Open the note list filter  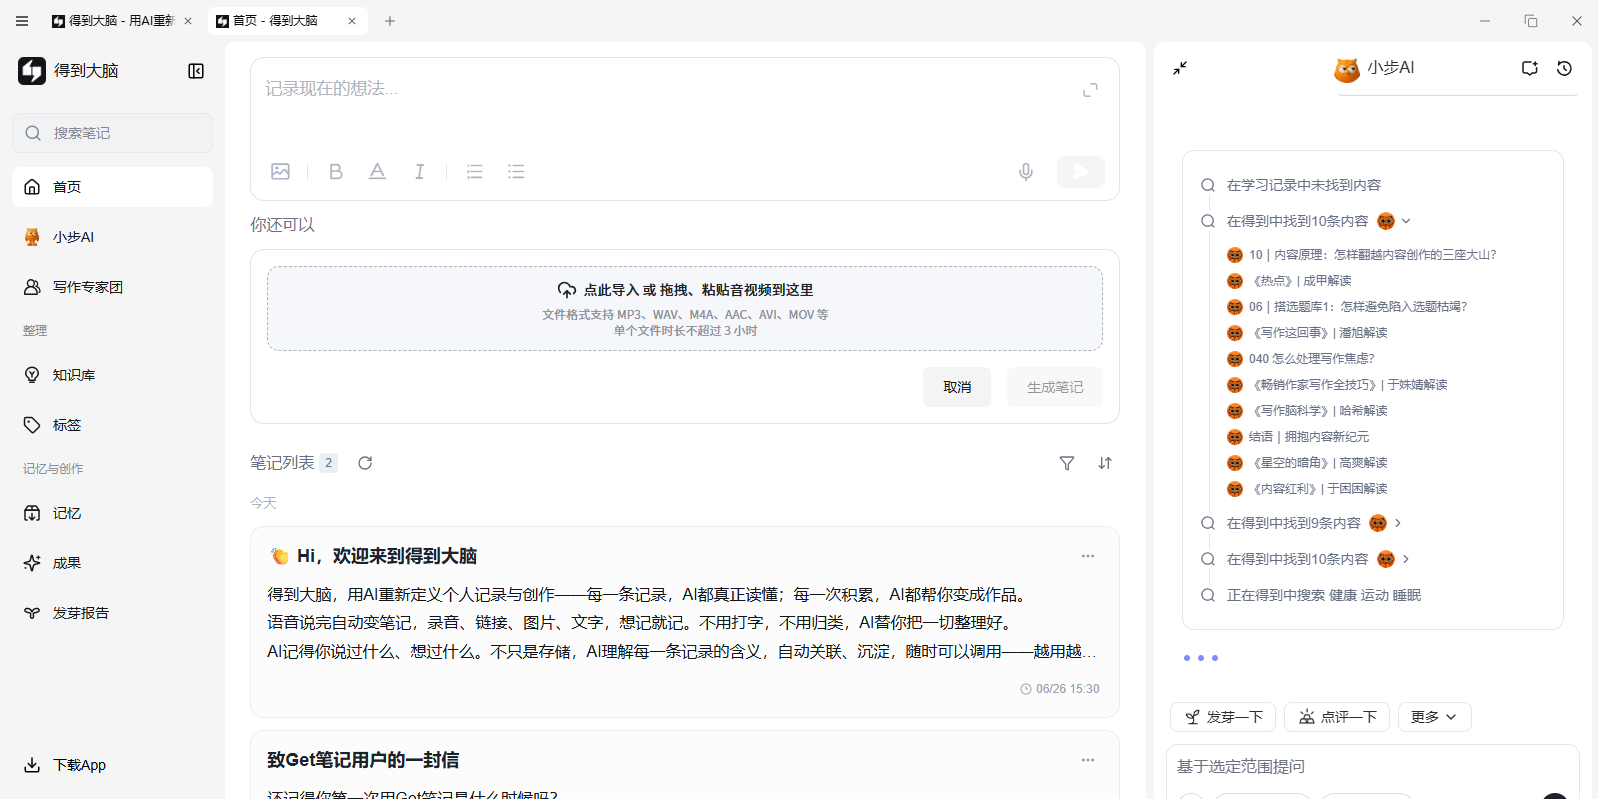[x=1067, y=463]
